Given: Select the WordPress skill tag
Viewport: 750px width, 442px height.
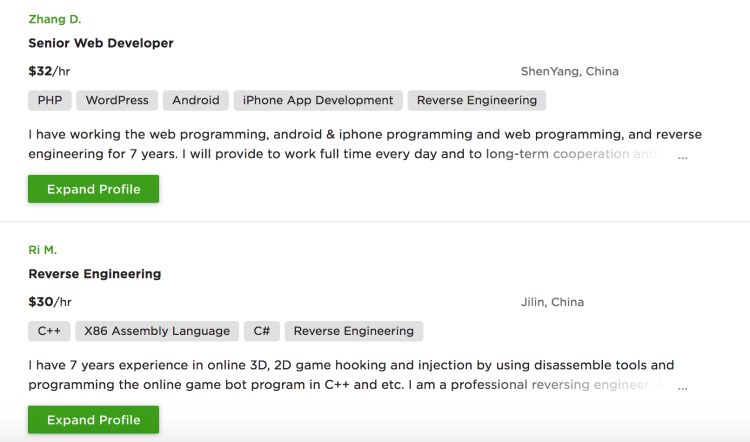Looking at the screenshot, I should click(x=117, y=100).
